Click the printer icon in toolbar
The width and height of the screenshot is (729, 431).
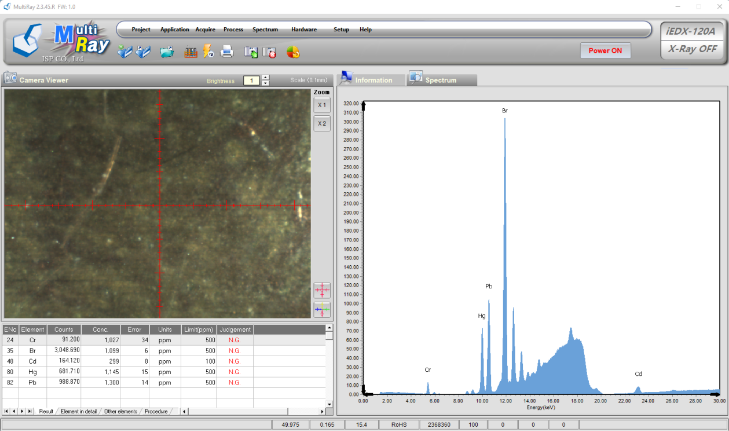tap(227, 51)
